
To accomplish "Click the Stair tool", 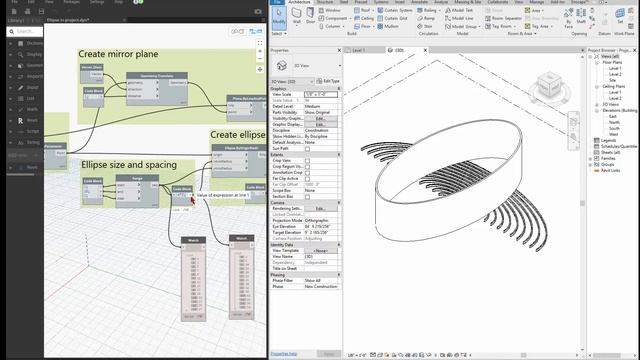I will (424, 26).
